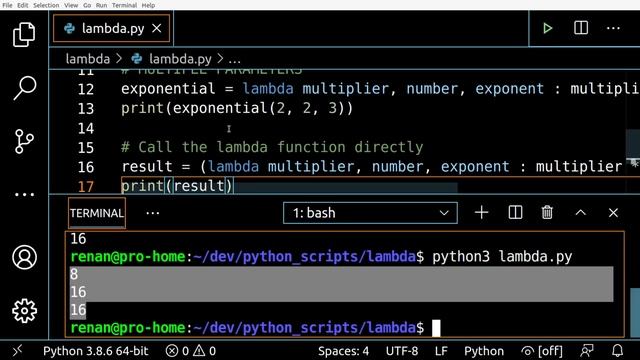Click line number 16 in gutter
The width and height of the screenshot is (640, 360).
[x=86, y=167]
